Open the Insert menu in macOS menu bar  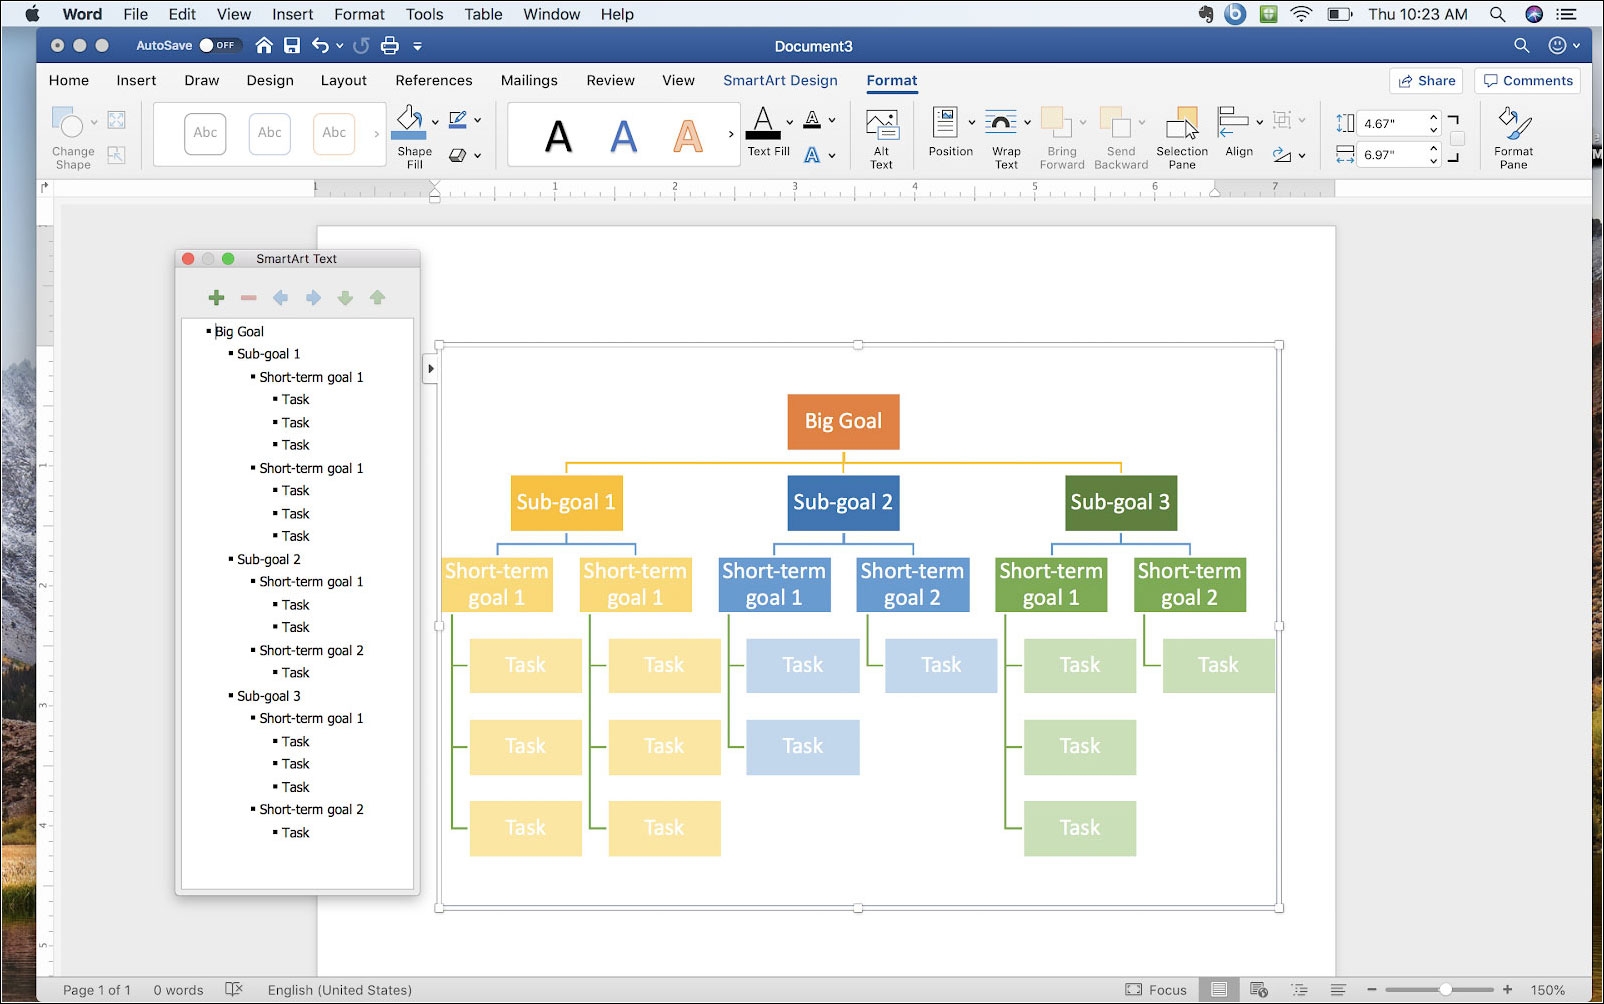click(x=292, y=14)
